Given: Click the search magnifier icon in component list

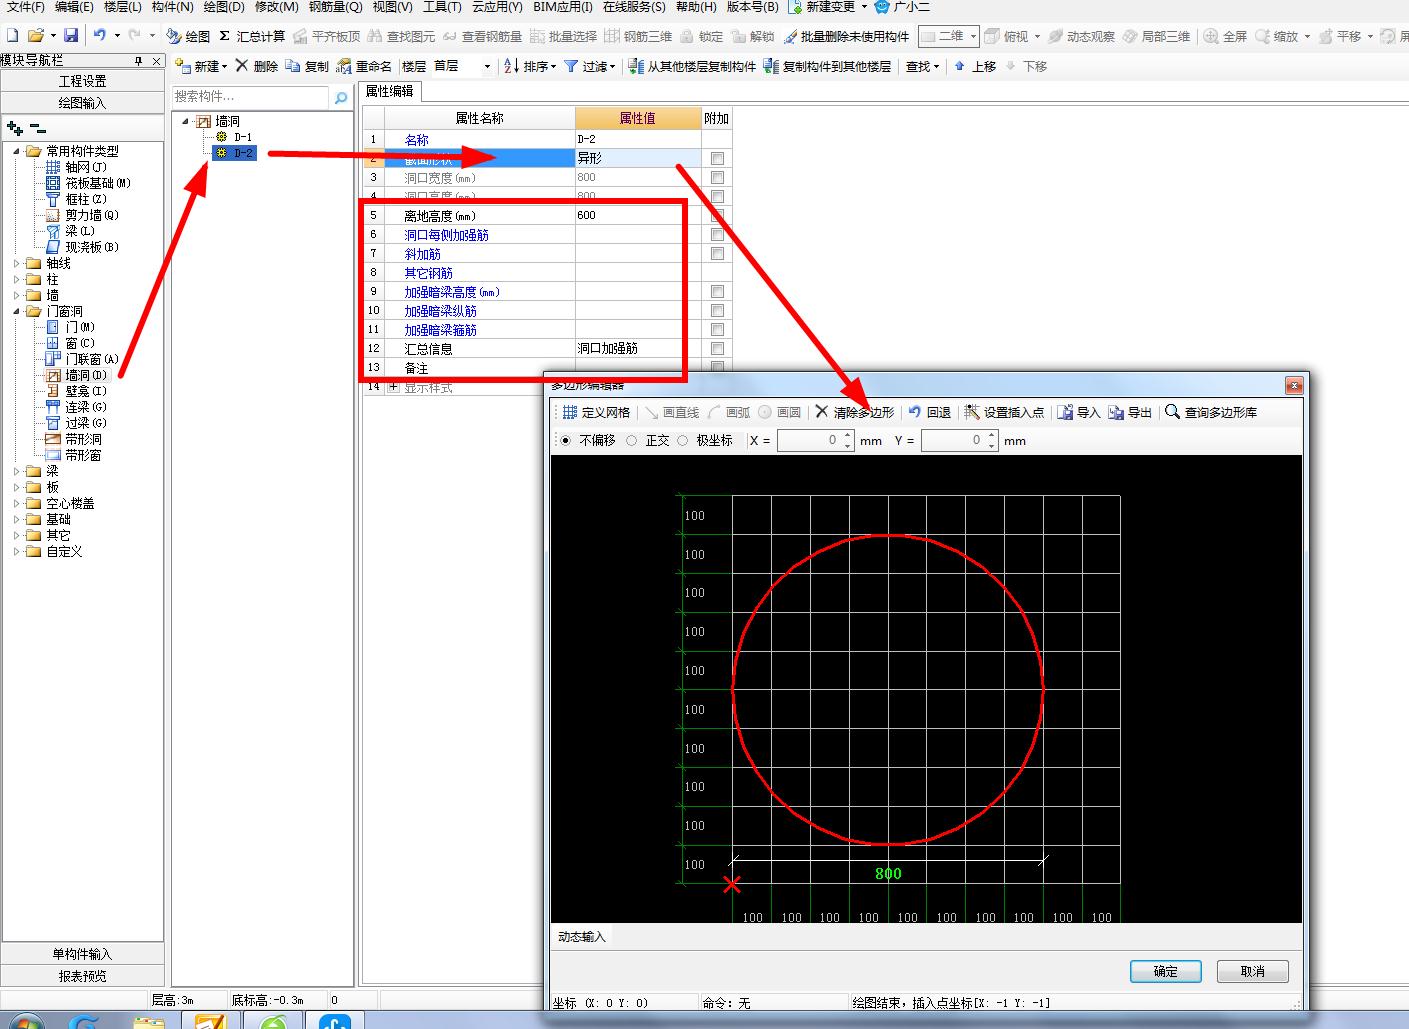Looking at the screenshot, I should (x=341, y=97).
